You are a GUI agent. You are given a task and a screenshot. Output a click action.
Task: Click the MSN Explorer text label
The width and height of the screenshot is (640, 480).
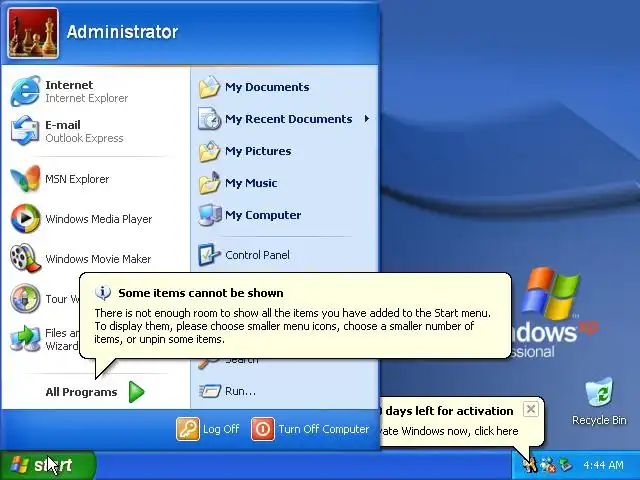coord(77,179)
